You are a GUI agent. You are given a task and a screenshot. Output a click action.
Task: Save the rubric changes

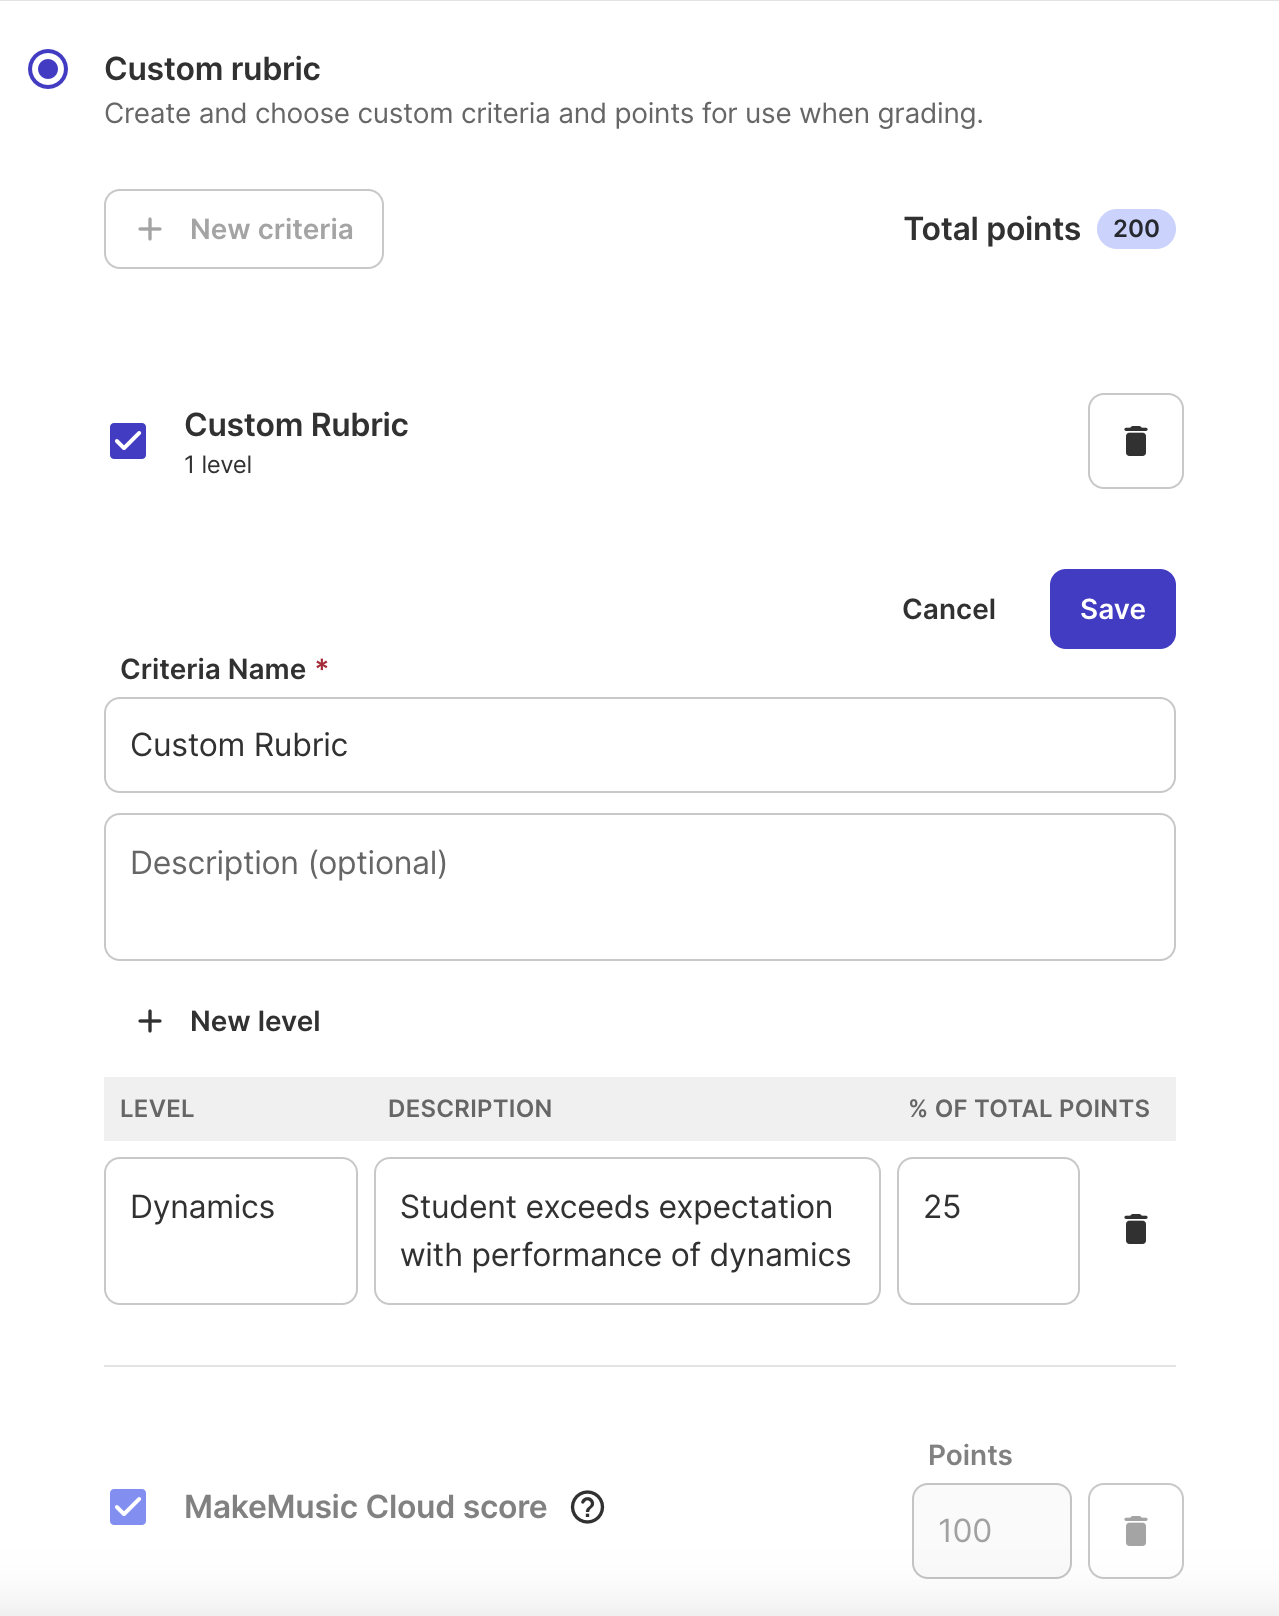(x=1111, y=609)
